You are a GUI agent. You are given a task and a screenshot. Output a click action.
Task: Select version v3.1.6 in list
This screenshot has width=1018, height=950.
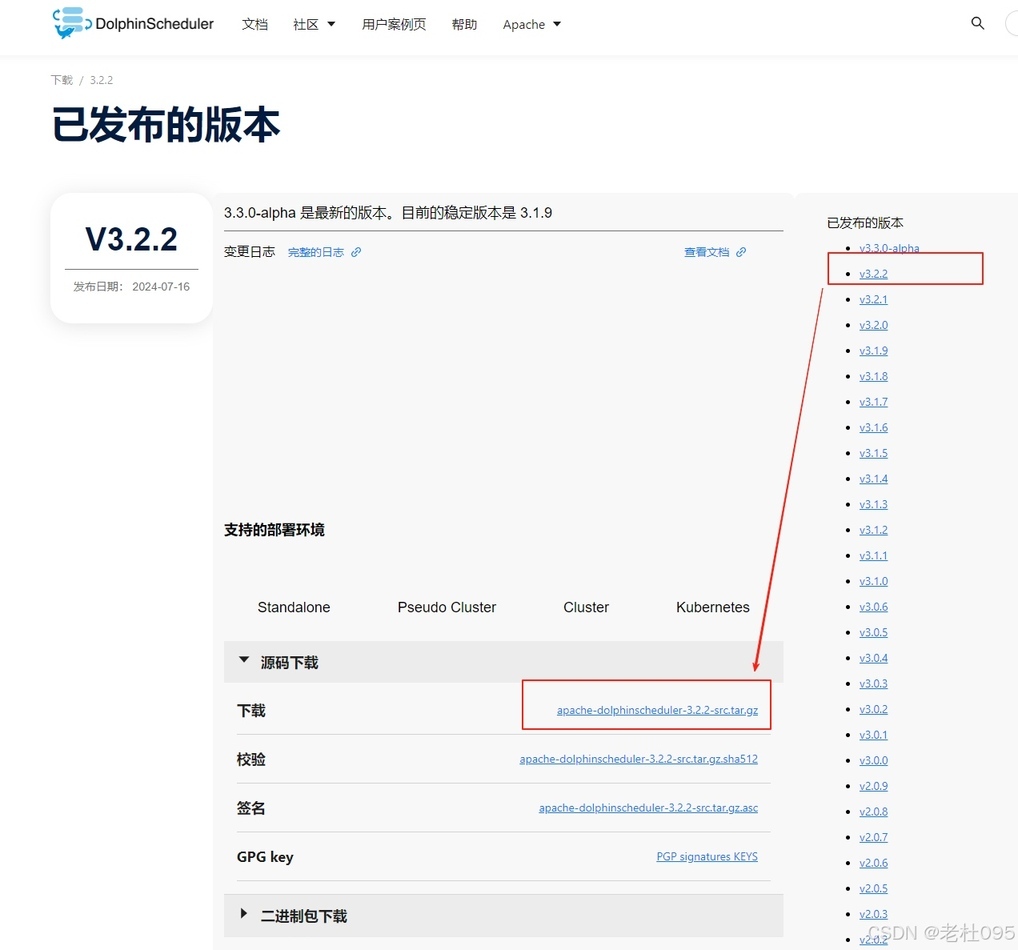(x=873, y=427)
